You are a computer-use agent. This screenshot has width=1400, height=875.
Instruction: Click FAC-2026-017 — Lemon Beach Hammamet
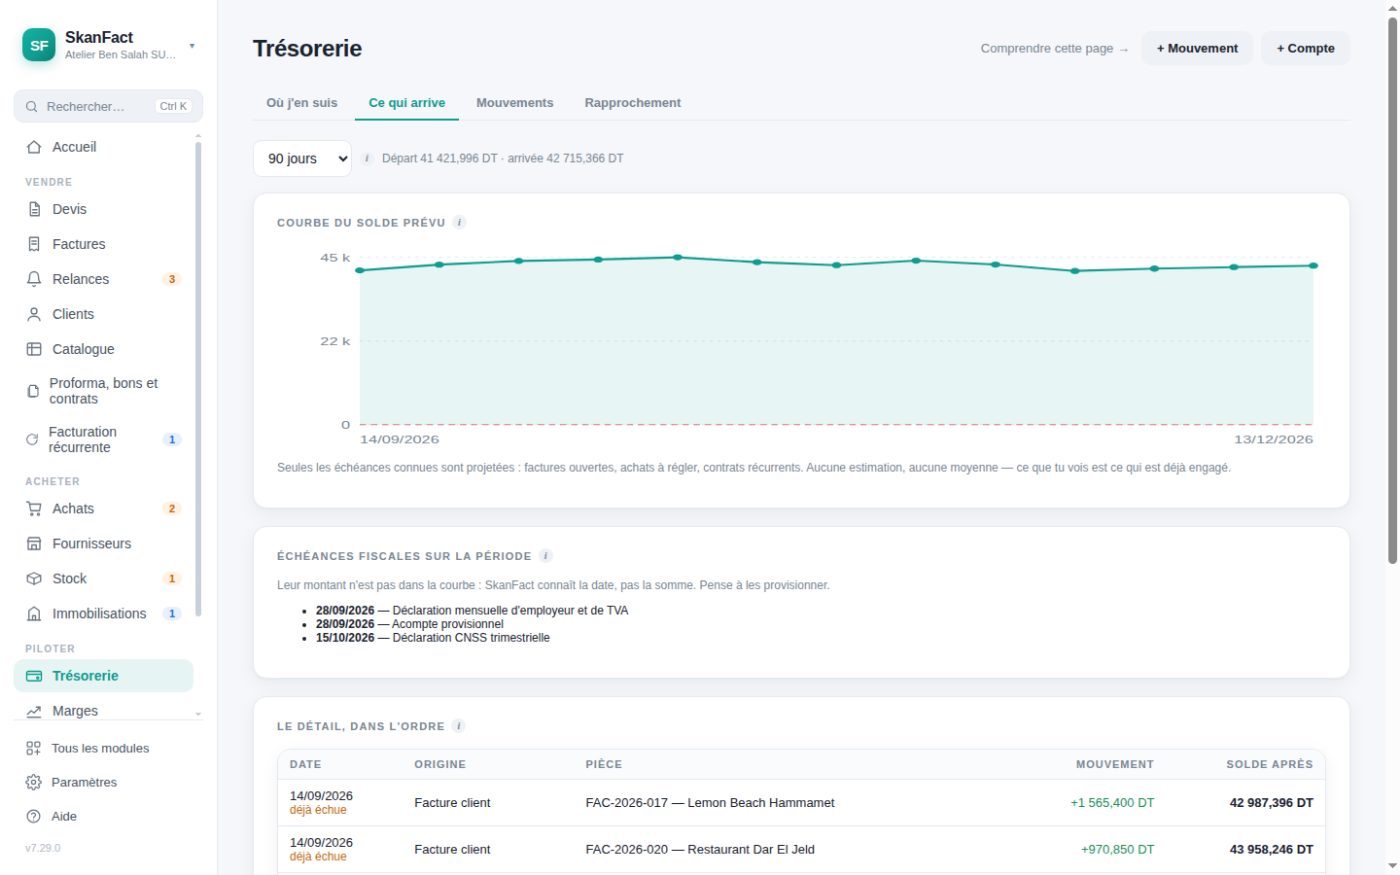pyautogui.click(x=710, y=803)
